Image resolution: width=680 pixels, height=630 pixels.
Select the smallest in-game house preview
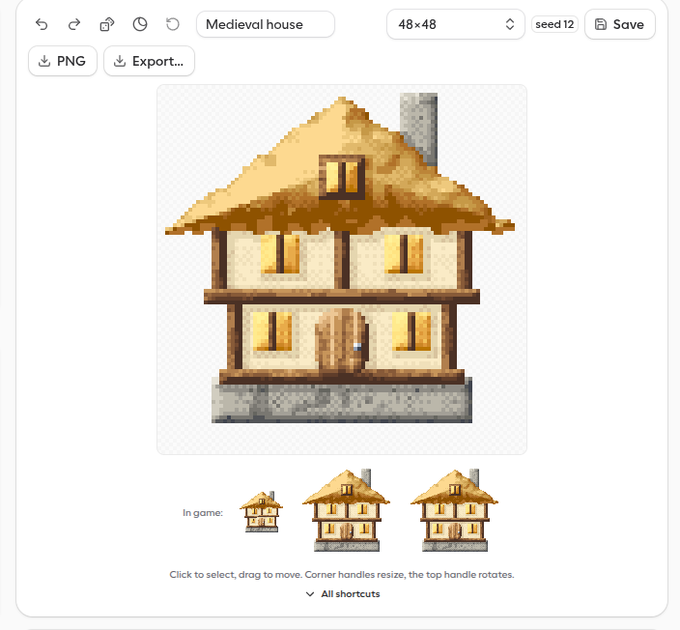click(262, 512)
